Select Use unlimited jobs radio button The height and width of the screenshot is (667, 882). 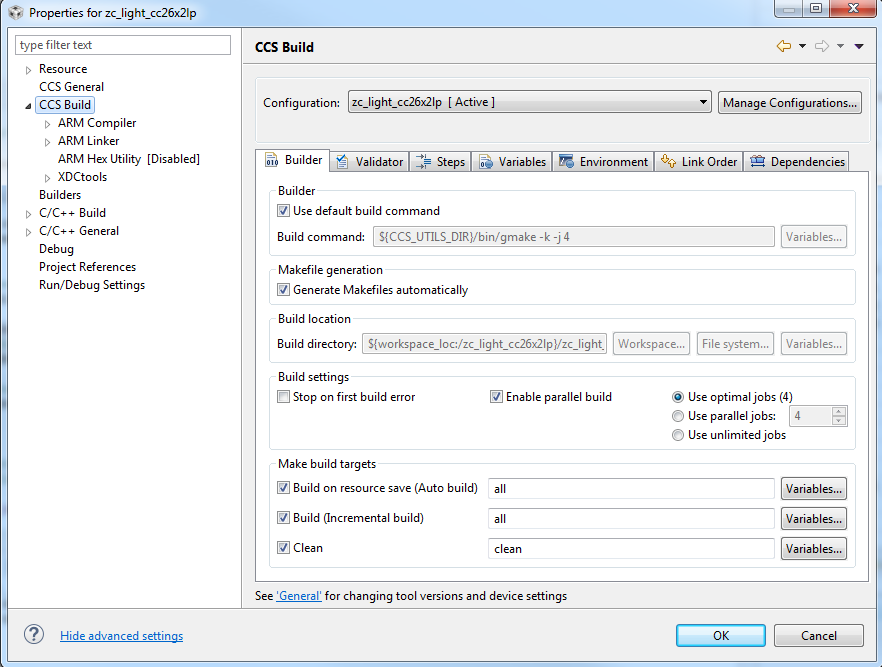(x=679, y=435)
